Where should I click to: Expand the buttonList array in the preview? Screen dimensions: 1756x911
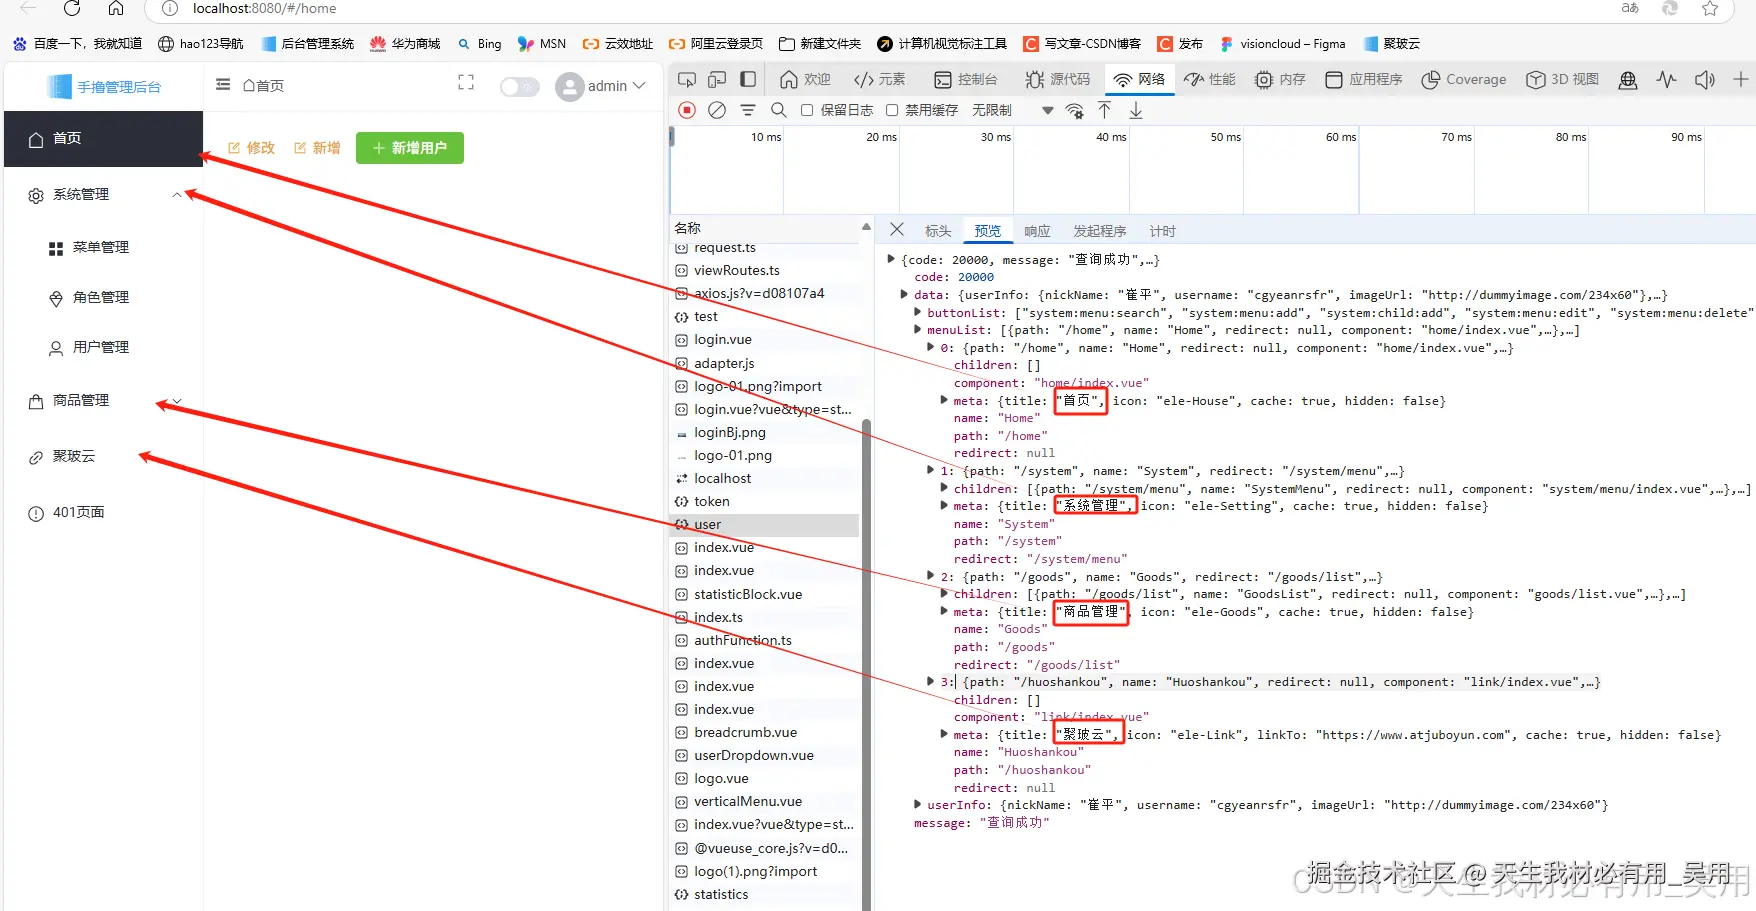tap(917, 313)
